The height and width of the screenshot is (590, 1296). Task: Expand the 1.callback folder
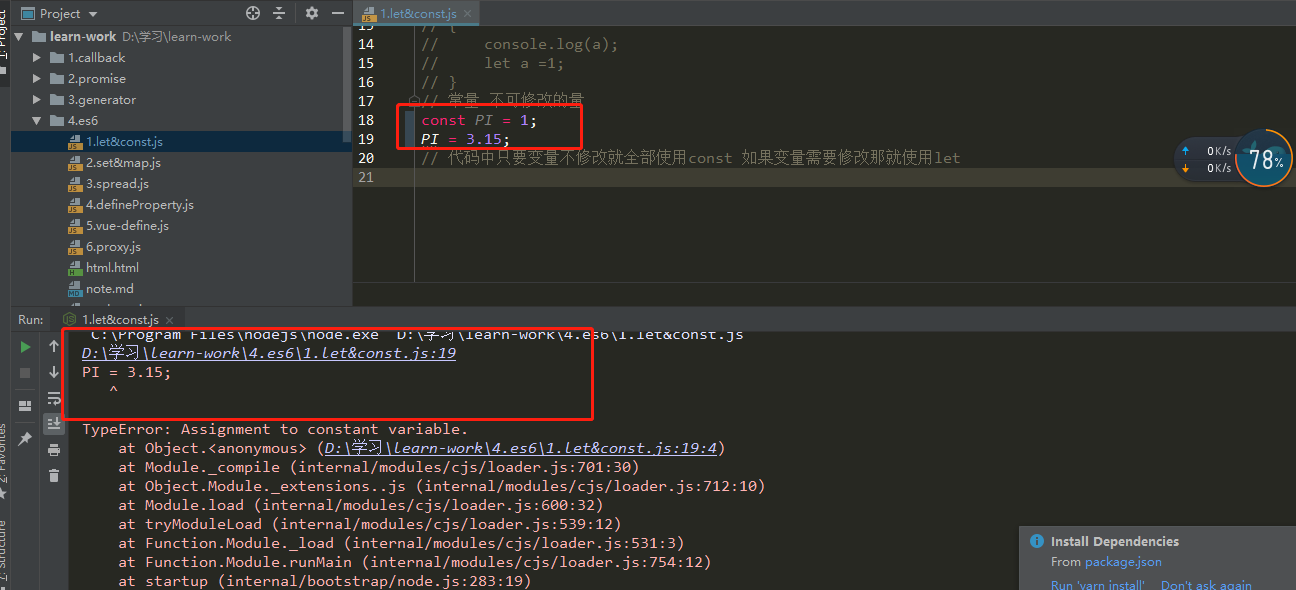(37, 58)
